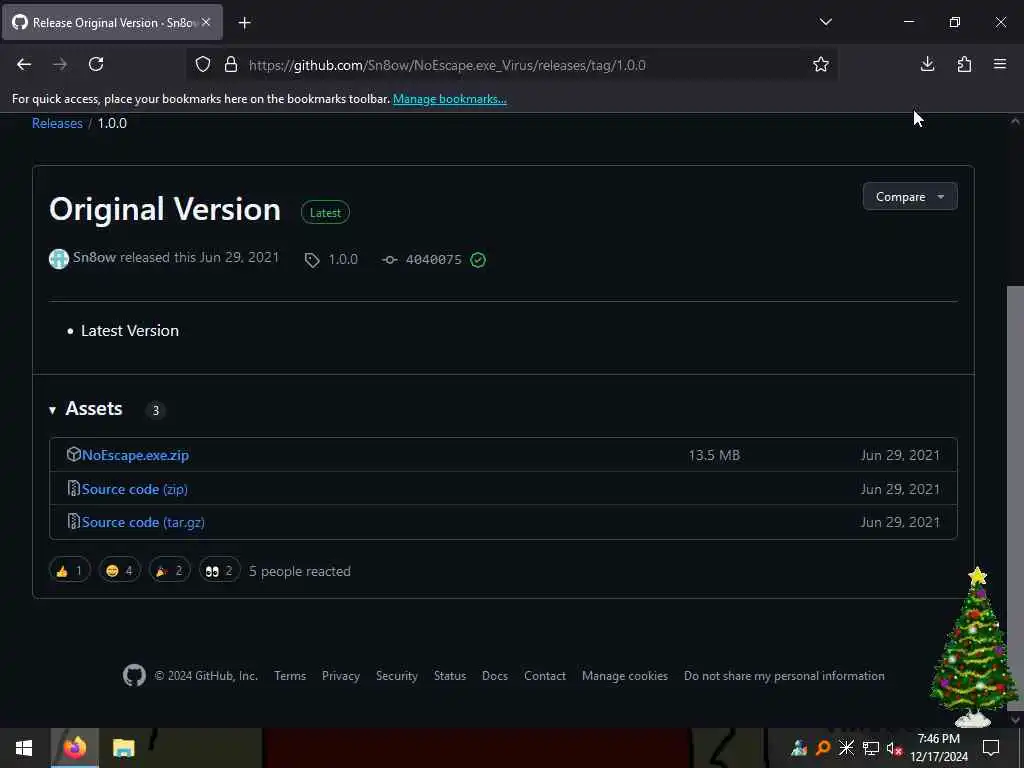The image size is (1024, 768).
Task: Open commit 4040075
Action: point(434,260)
